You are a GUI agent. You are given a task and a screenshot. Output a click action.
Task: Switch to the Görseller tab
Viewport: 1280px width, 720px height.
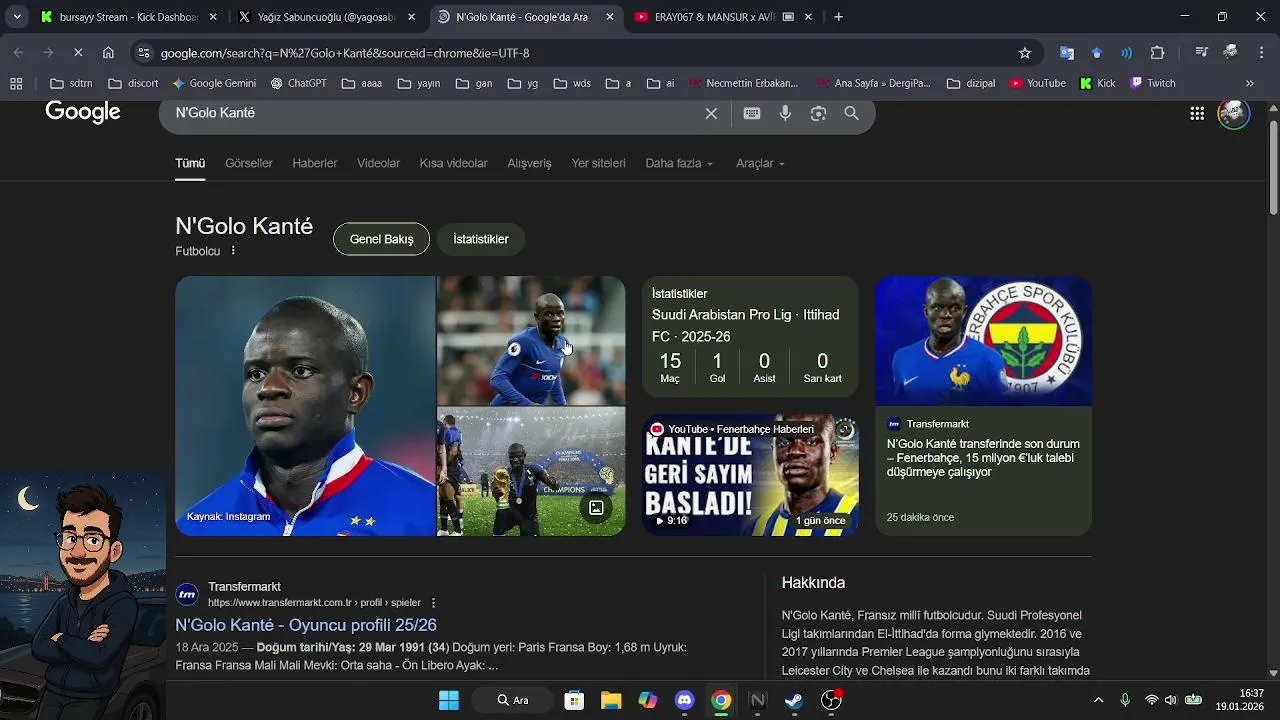249,163
